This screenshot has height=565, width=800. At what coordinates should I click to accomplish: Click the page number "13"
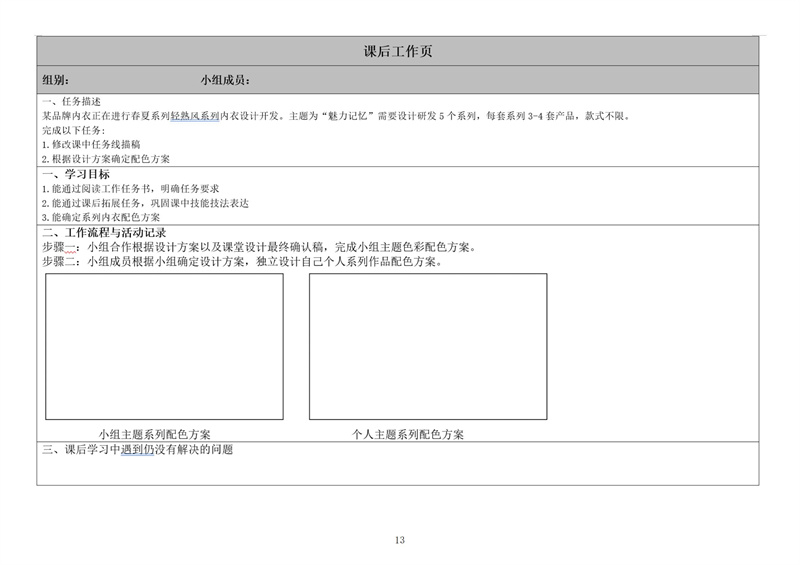point(400,539)
